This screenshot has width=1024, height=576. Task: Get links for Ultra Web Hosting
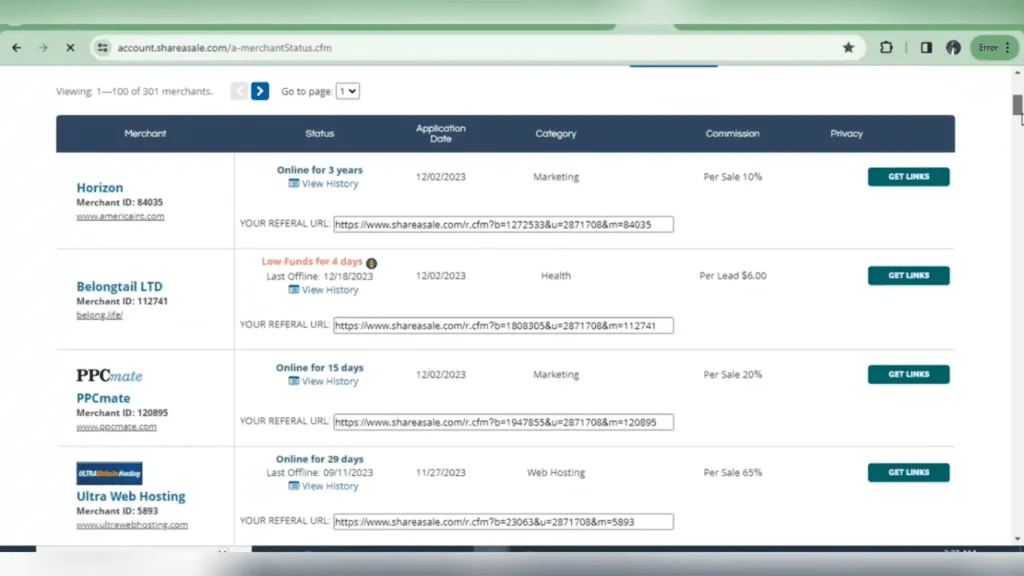pyautogui.click(x=908, y=472)
